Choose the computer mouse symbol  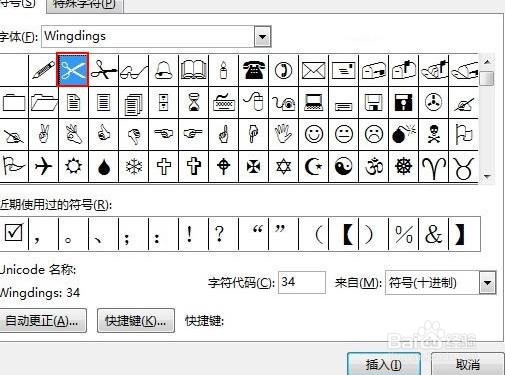253,102
